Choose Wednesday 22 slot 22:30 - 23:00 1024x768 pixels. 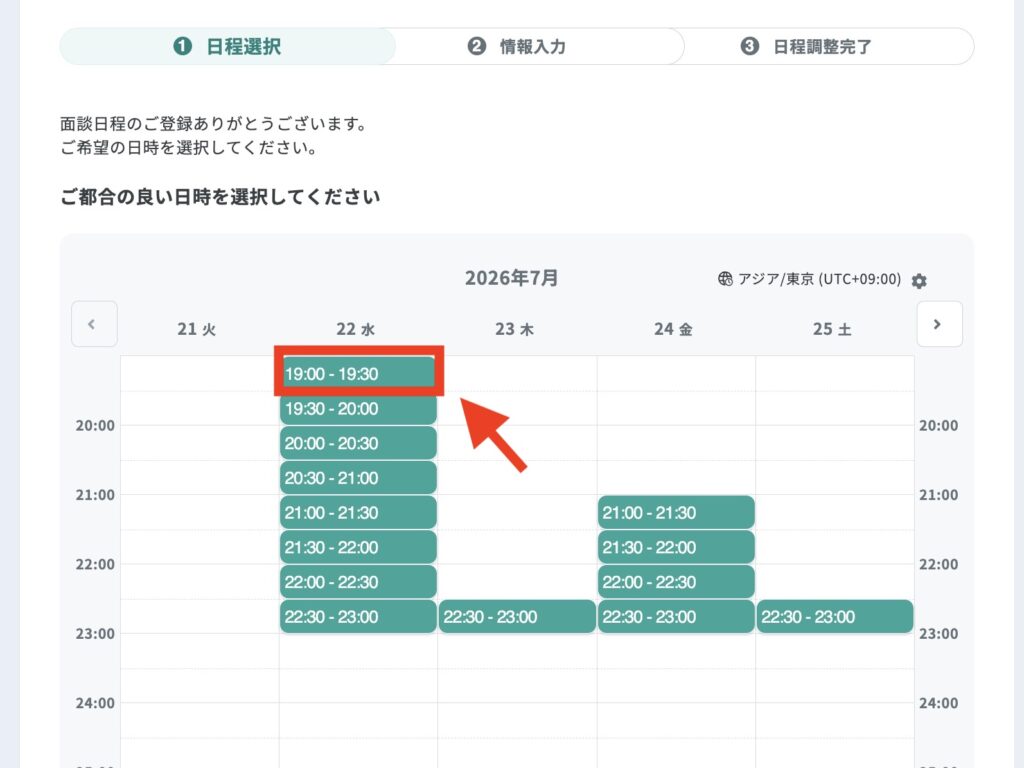[358, 616]
